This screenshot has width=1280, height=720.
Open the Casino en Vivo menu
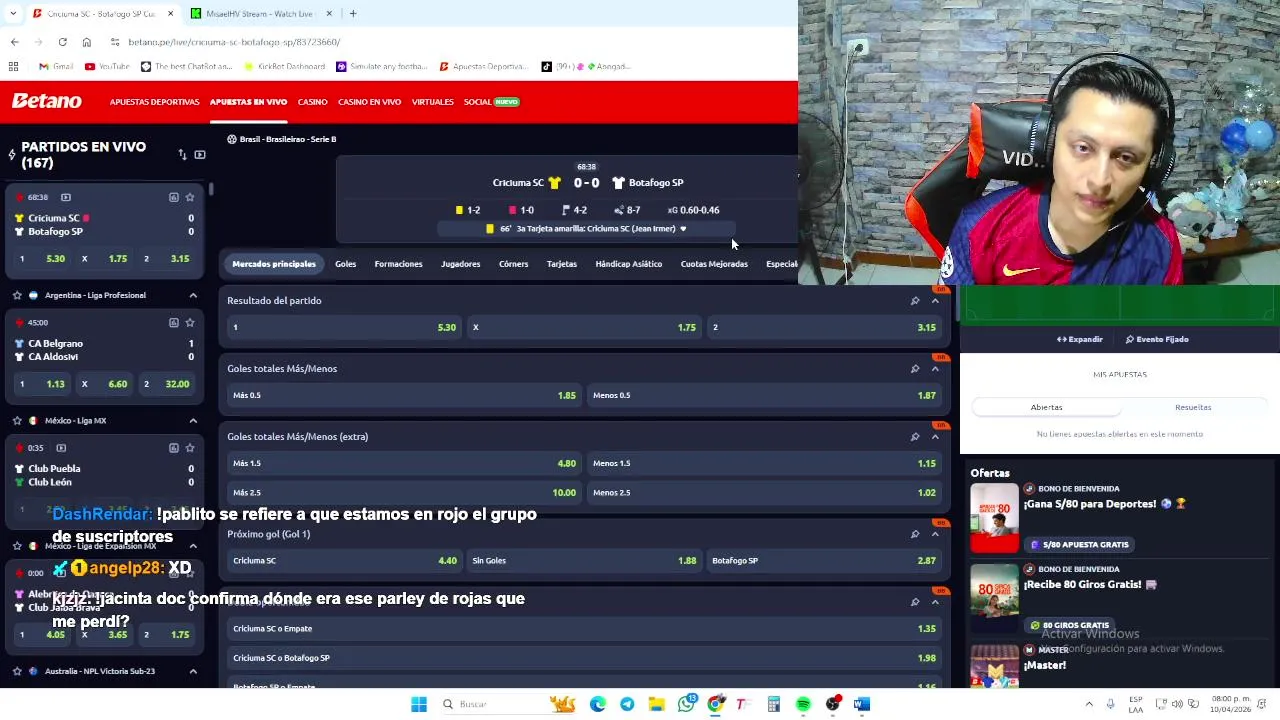(369, 102)
